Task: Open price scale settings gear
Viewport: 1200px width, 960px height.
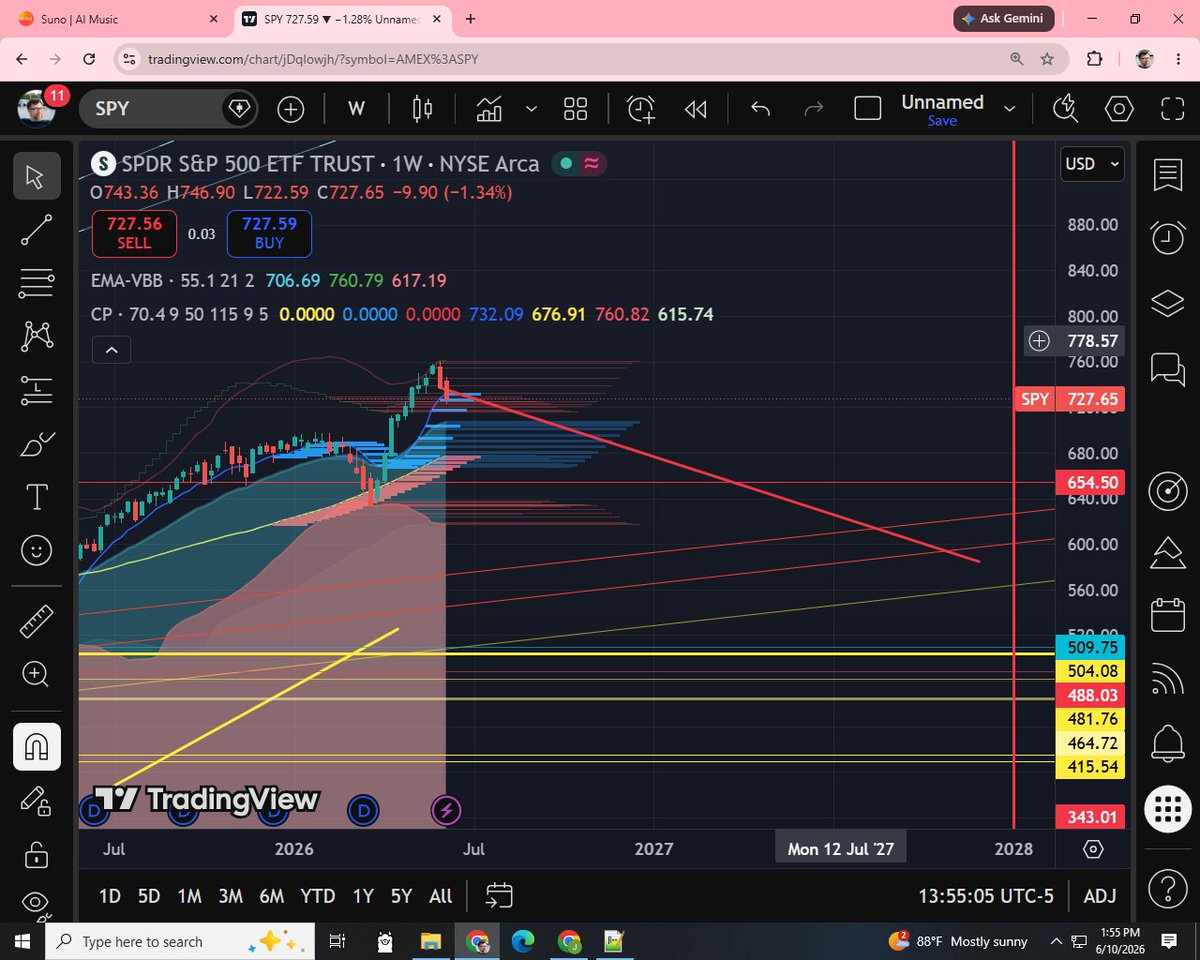Action: [1093, 849]
